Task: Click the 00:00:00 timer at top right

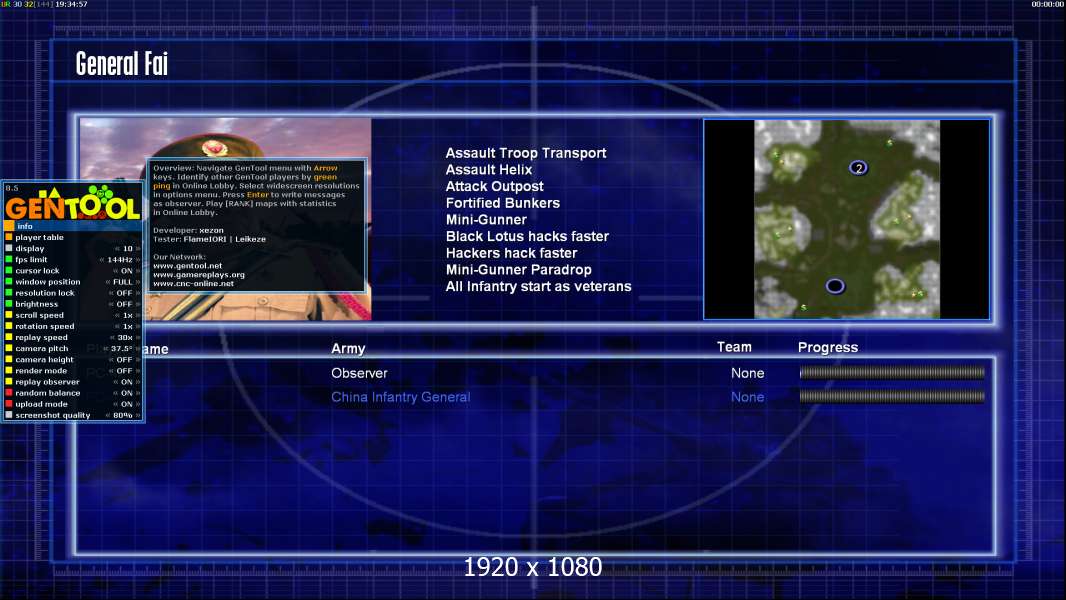Action: coord(1047,4)
